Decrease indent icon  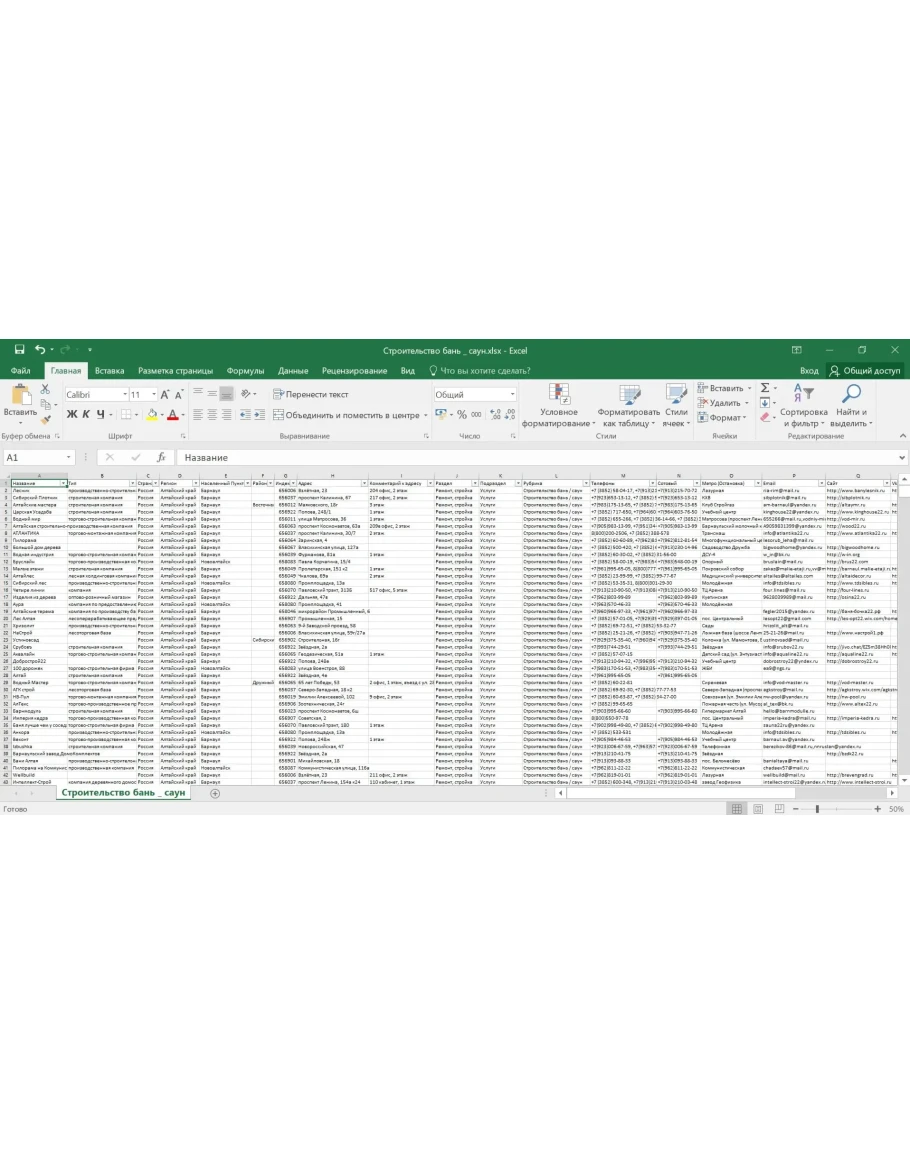click(245, 415)
